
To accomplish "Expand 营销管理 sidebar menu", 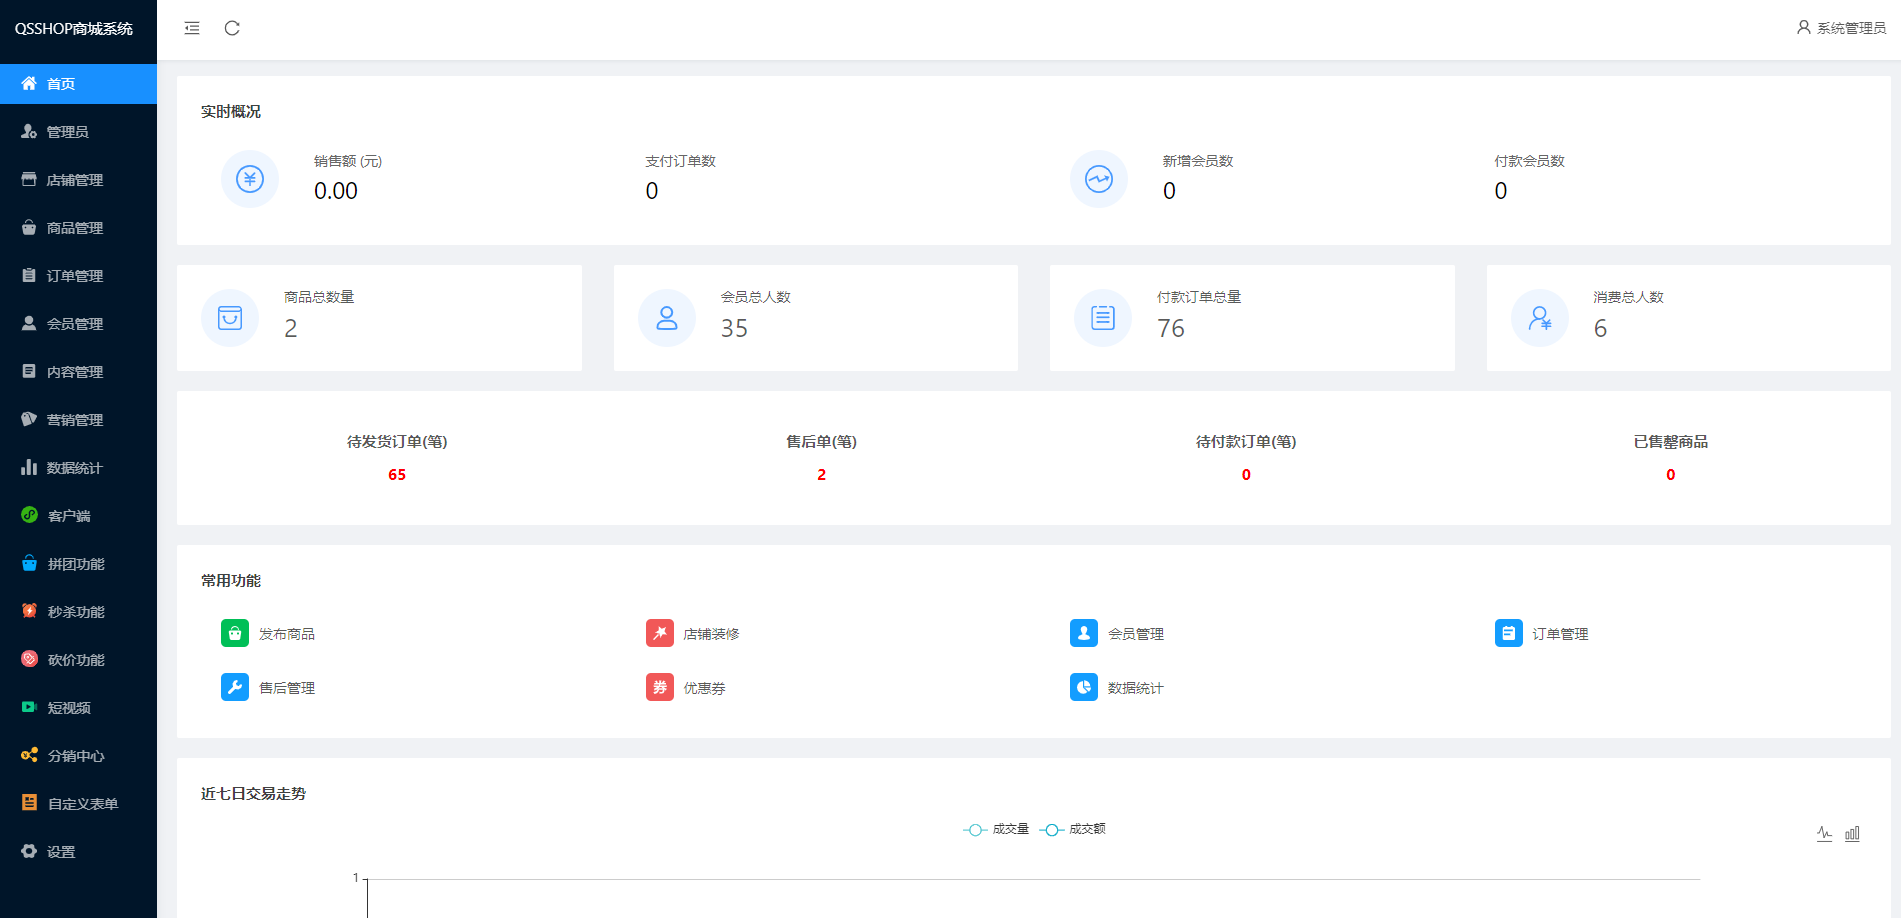I will [75, 420].
